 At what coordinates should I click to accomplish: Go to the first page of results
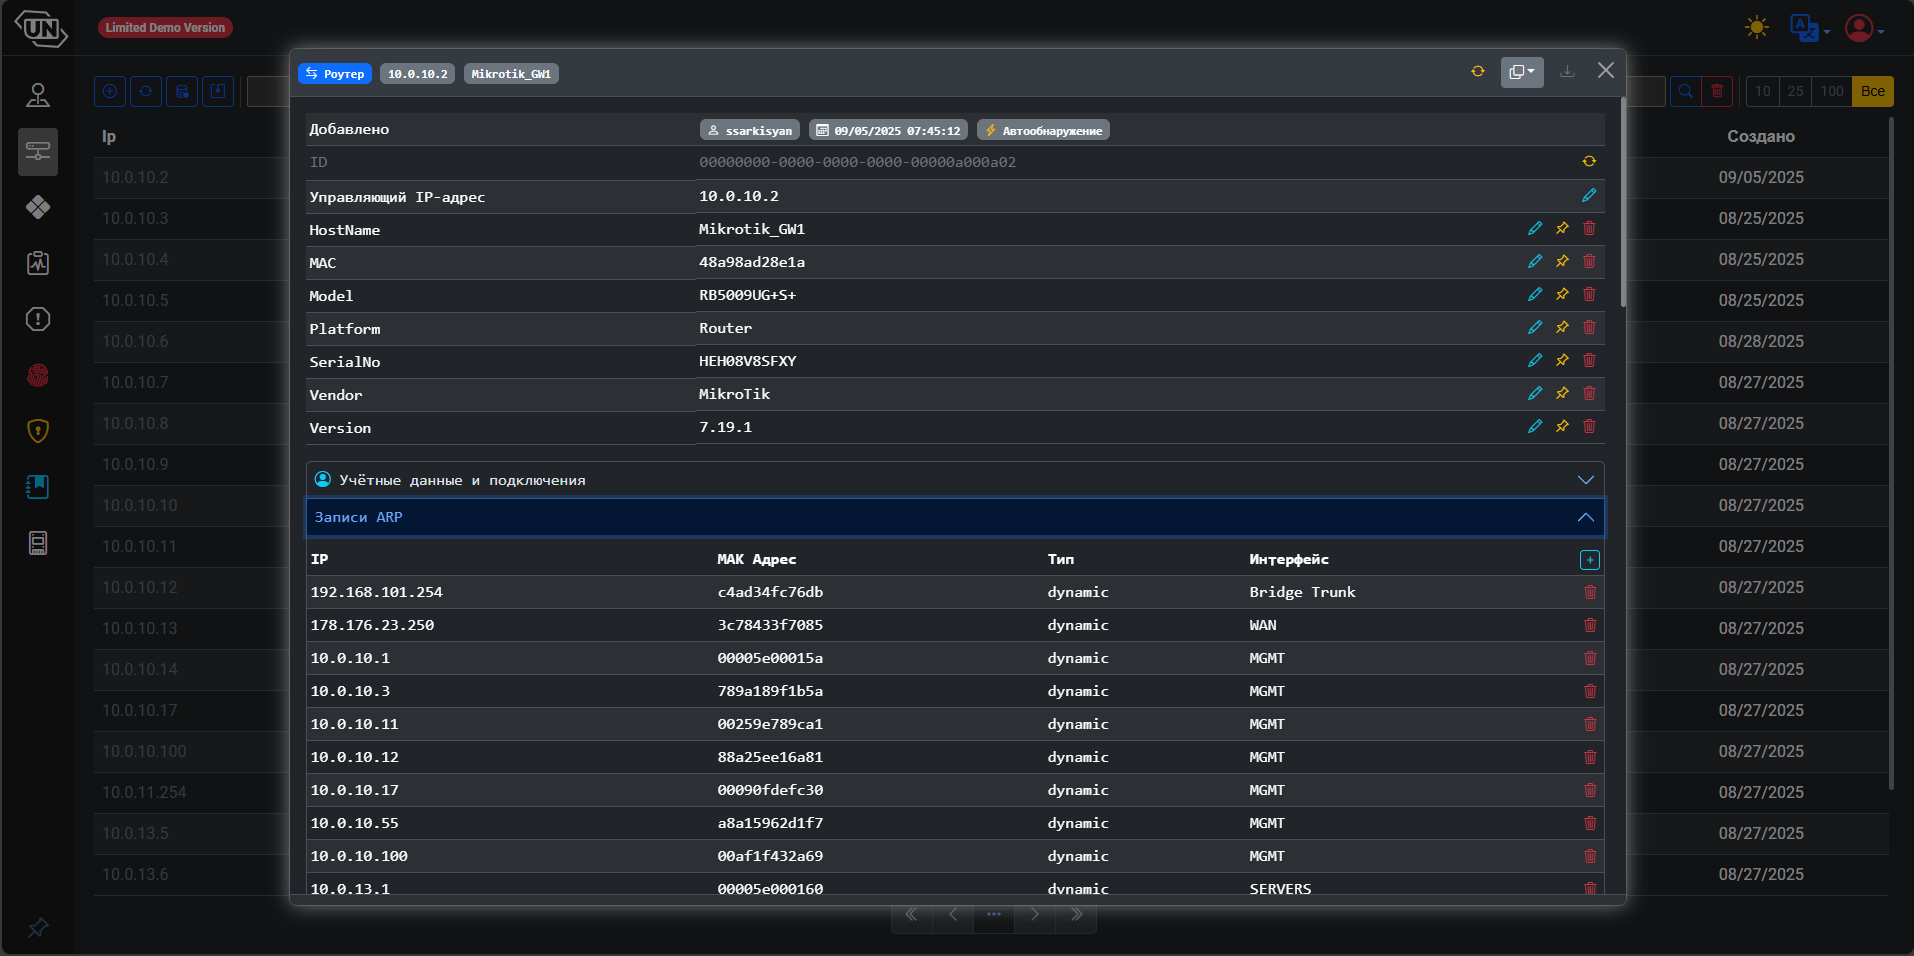point(911,914)
